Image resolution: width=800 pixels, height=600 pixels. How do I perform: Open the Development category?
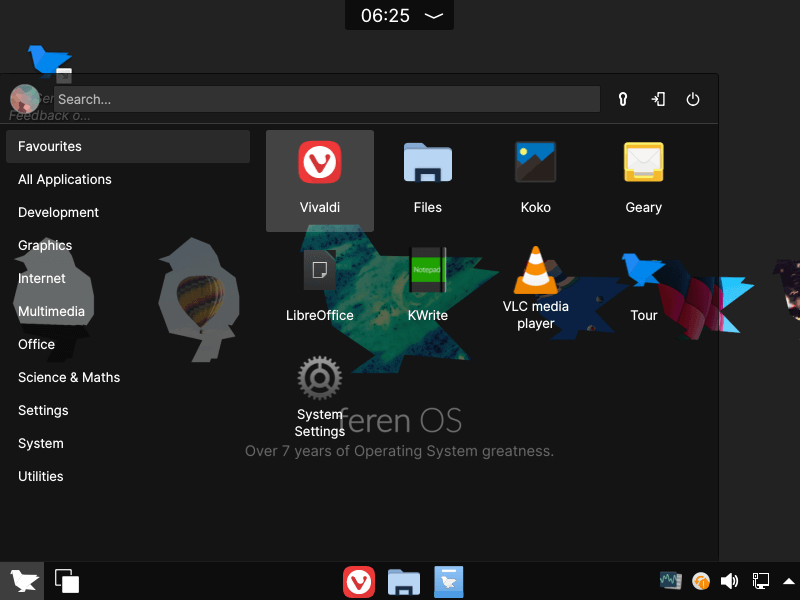point(128,212)
